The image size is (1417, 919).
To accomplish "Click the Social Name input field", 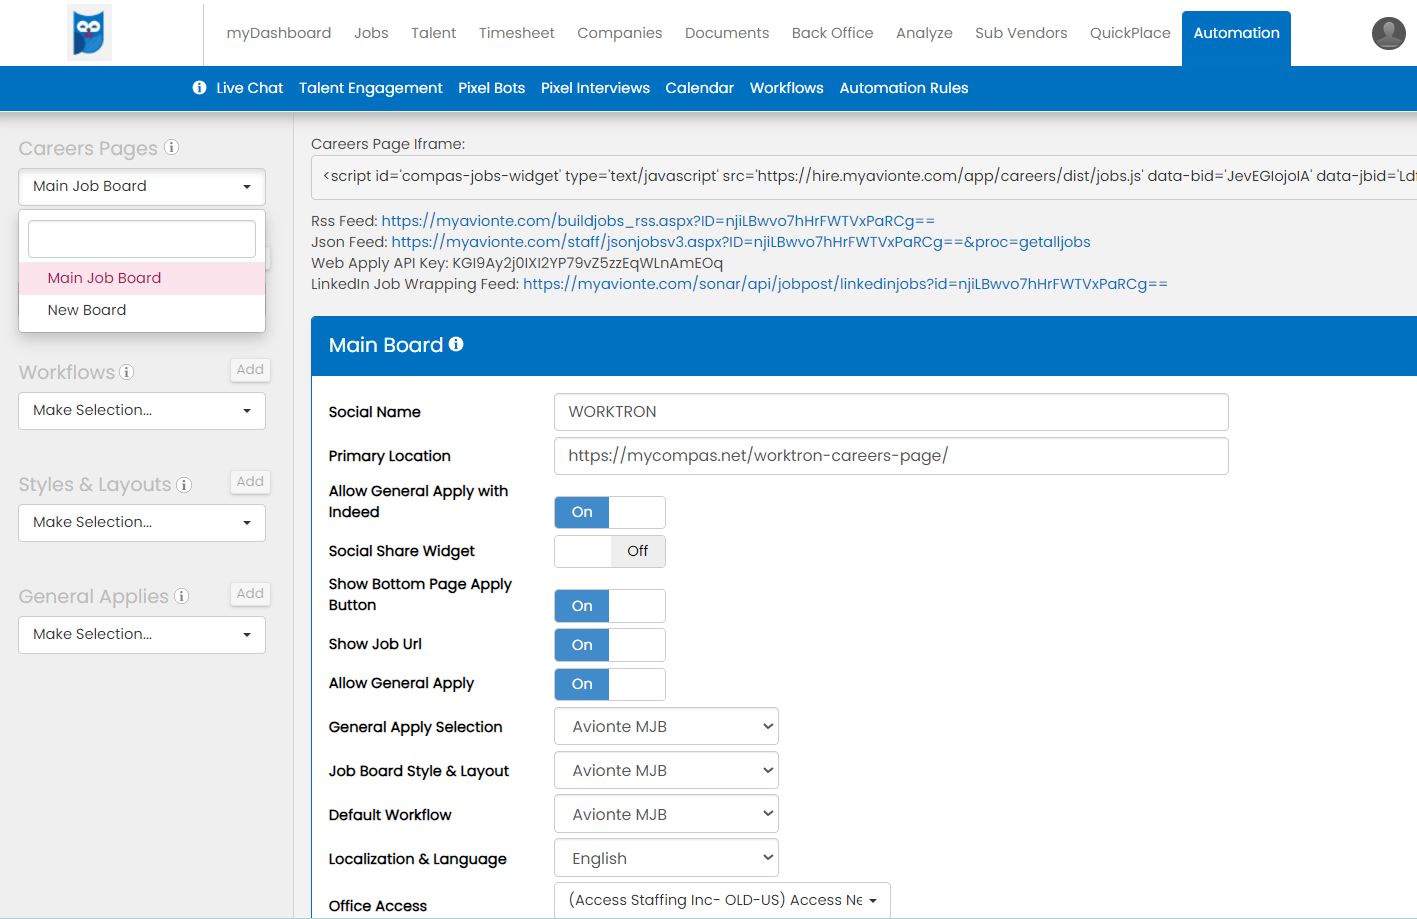I will click(890, 412).
